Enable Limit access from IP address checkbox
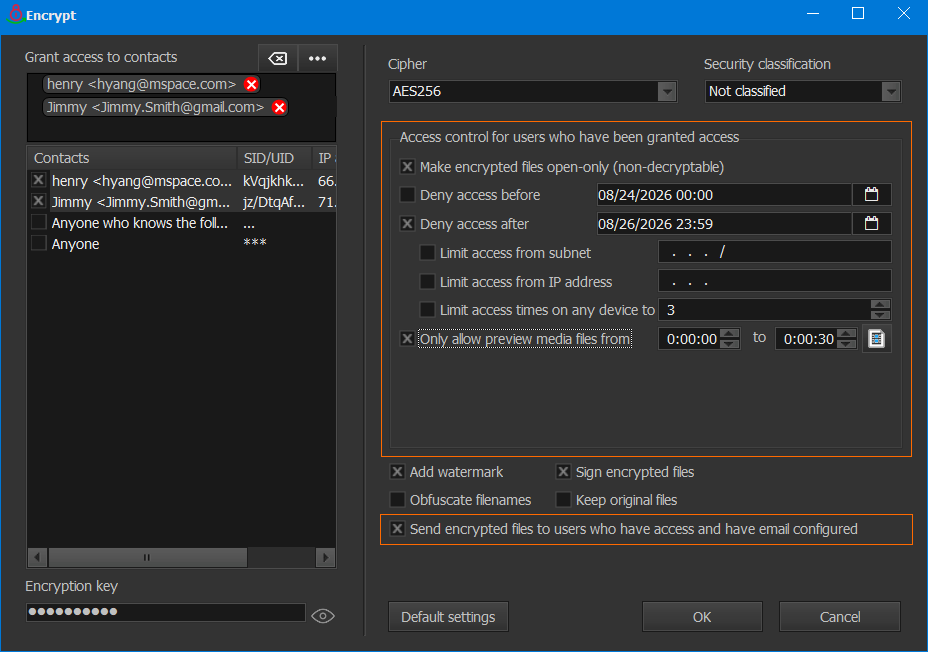Image resolution: width=928 pixels, height=652 pixels. coord(427,281)
